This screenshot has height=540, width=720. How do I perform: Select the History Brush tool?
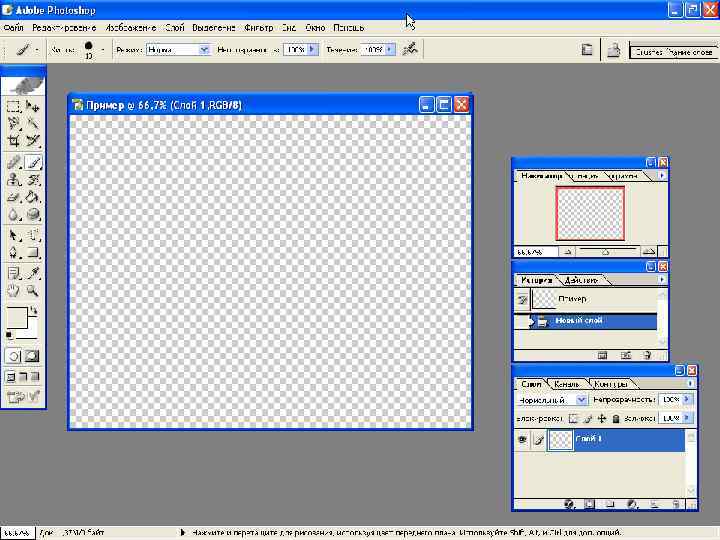(x=33, y=180)
